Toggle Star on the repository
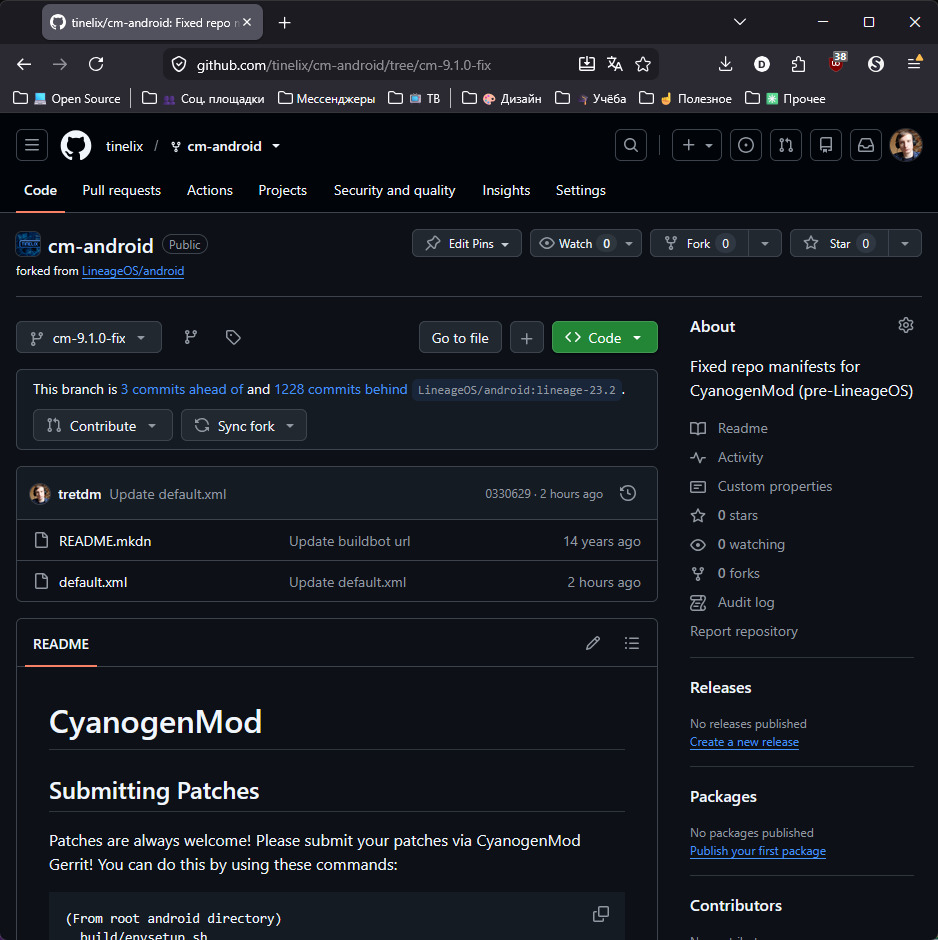Screen dimensions: 938x940 pyautogui.click(x=839, y=243)
